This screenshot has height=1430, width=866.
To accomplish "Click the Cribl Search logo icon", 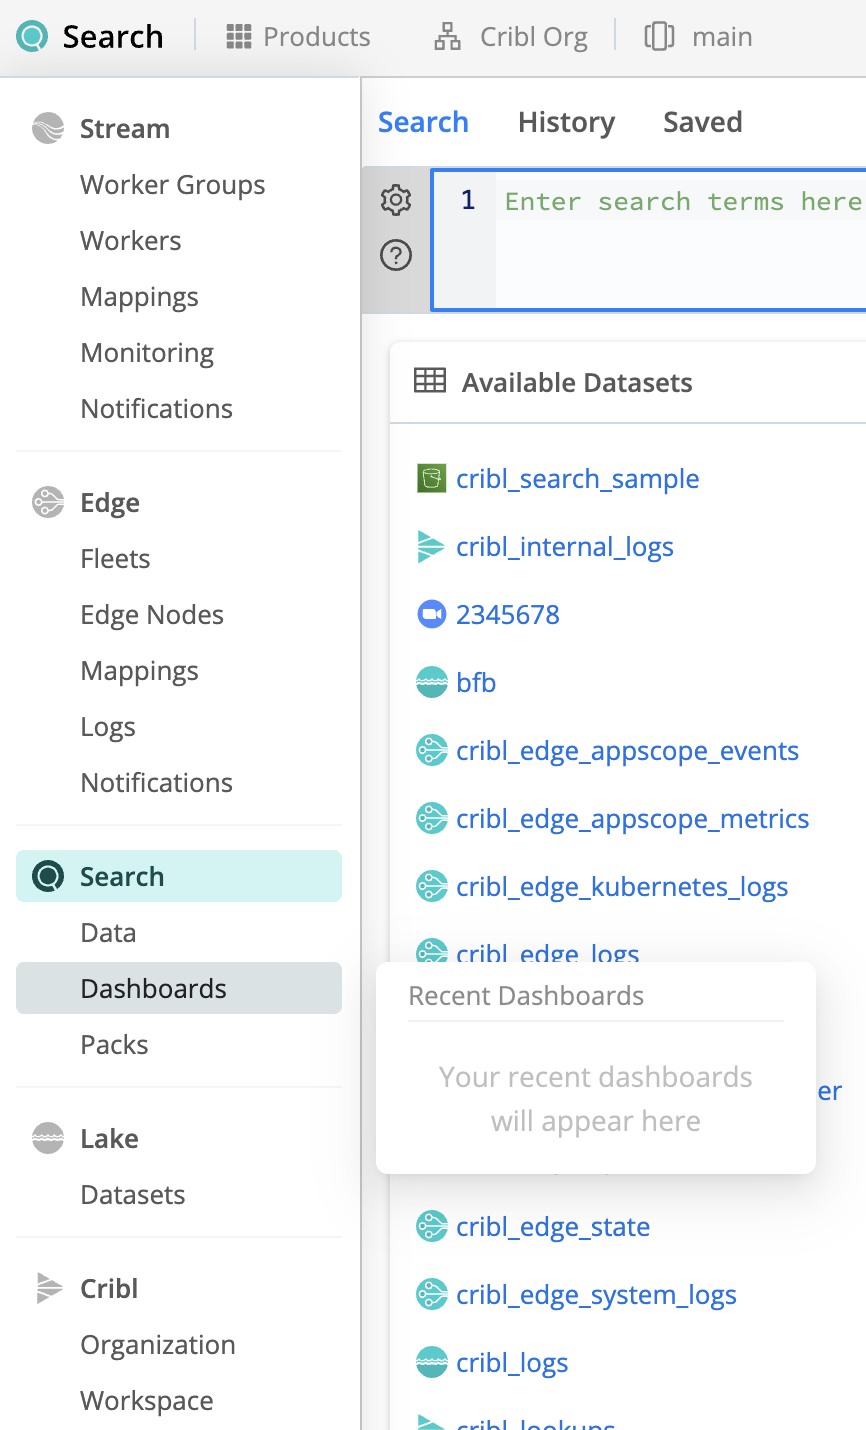I will tap(32, 37).
